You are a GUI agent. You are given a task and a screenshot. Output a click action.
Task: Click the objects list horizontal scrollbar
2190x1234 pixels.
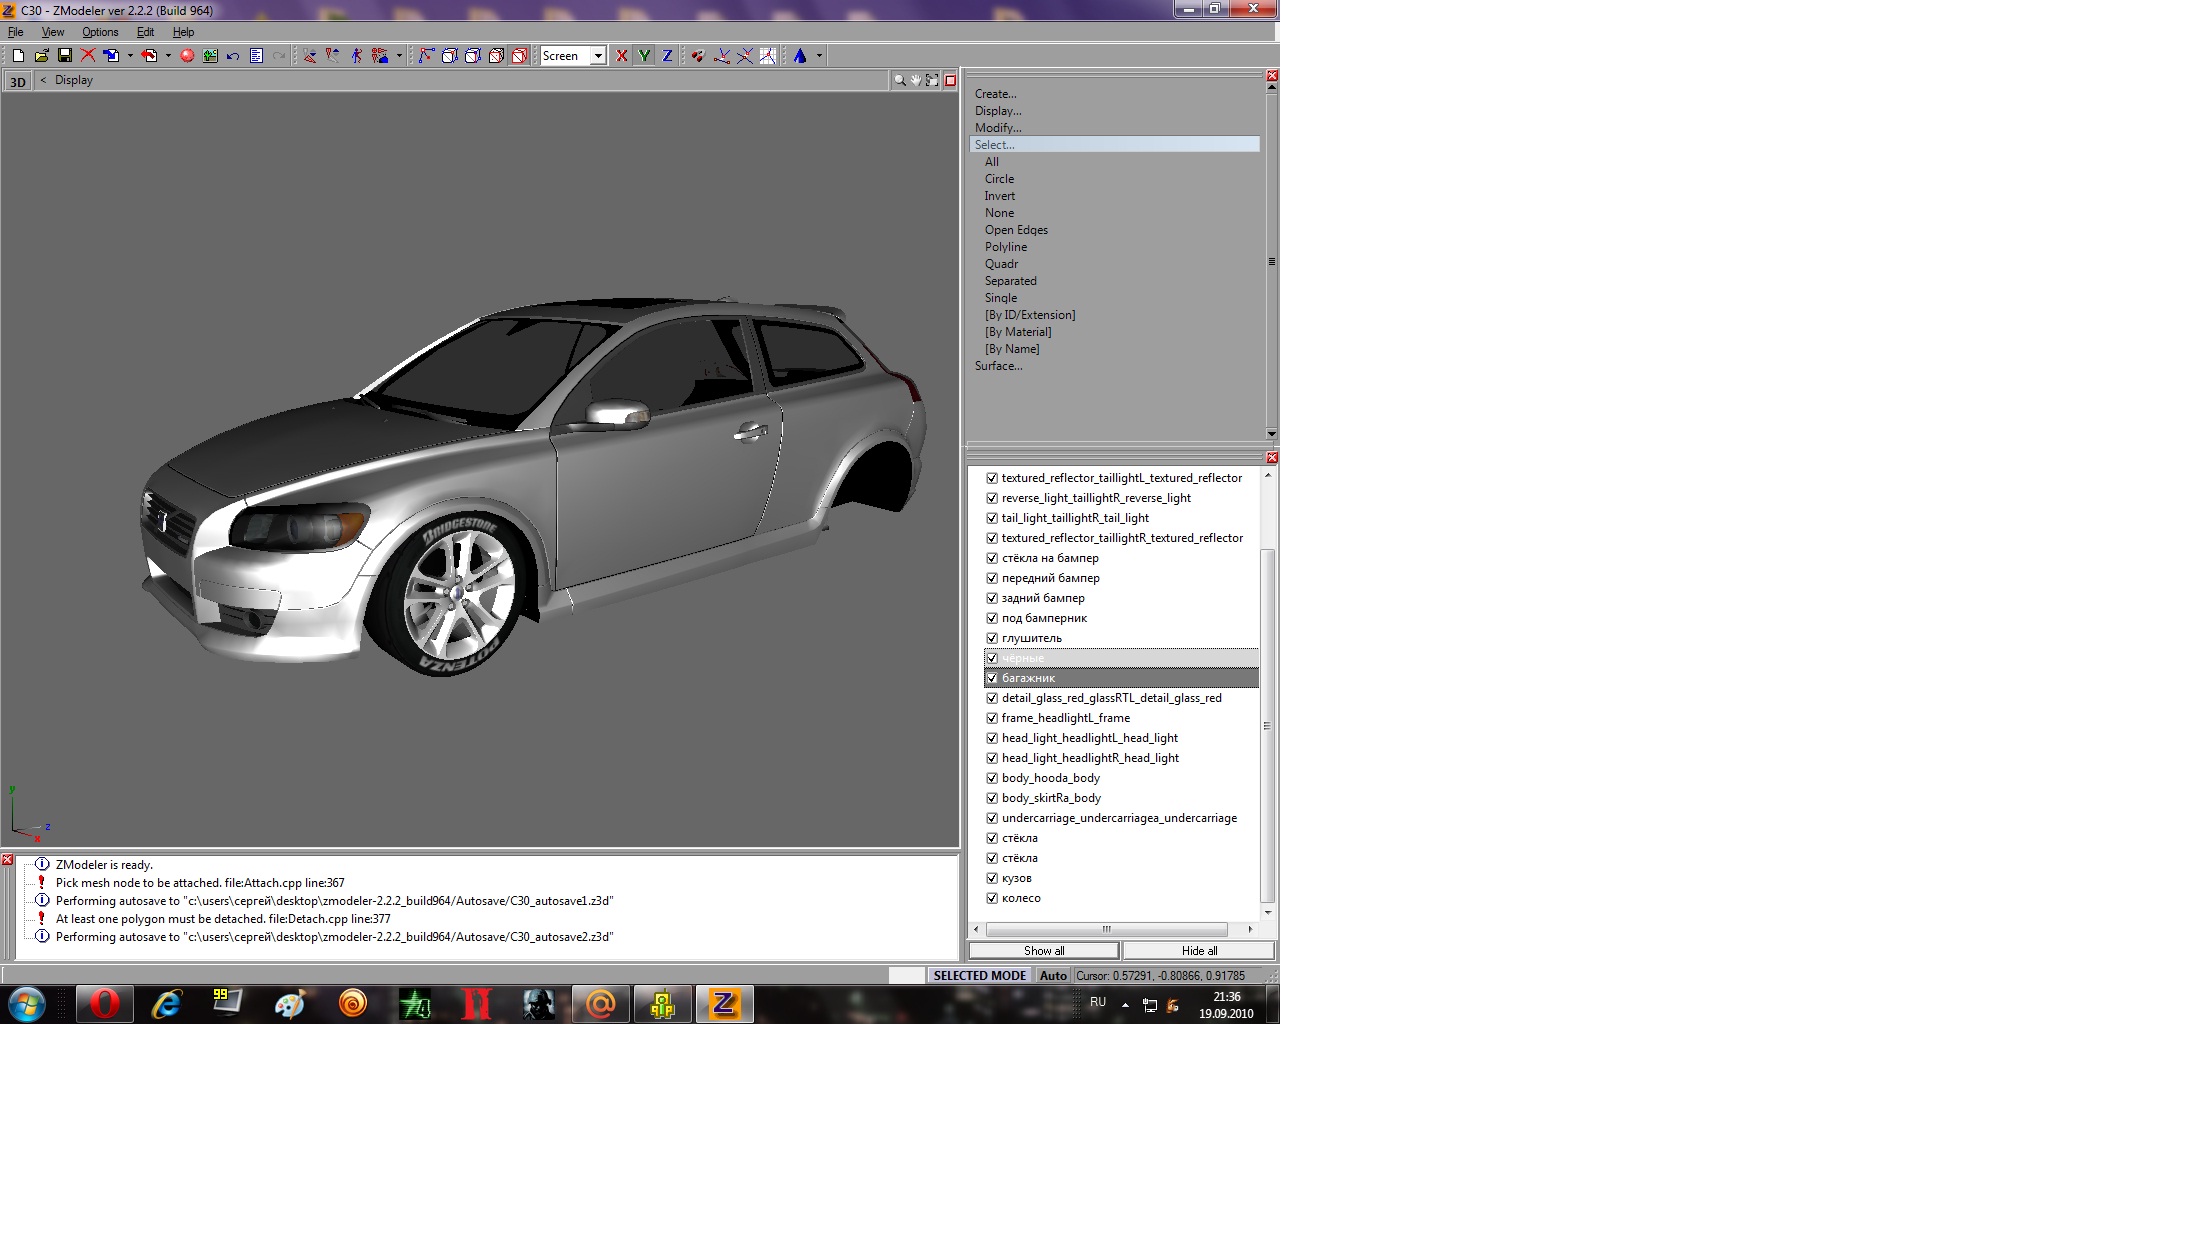tap(1106, 930)
